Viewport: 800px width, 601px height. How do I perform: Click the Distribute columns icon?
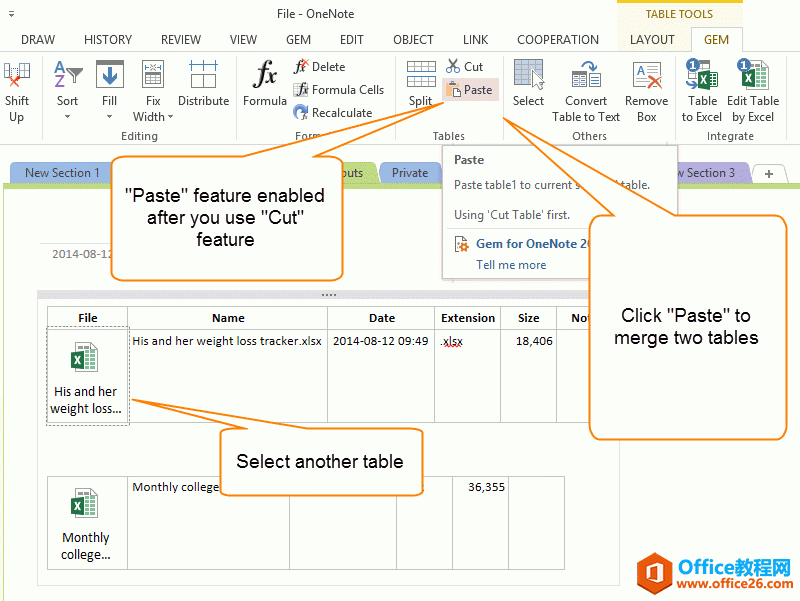[x=203, y=74]
